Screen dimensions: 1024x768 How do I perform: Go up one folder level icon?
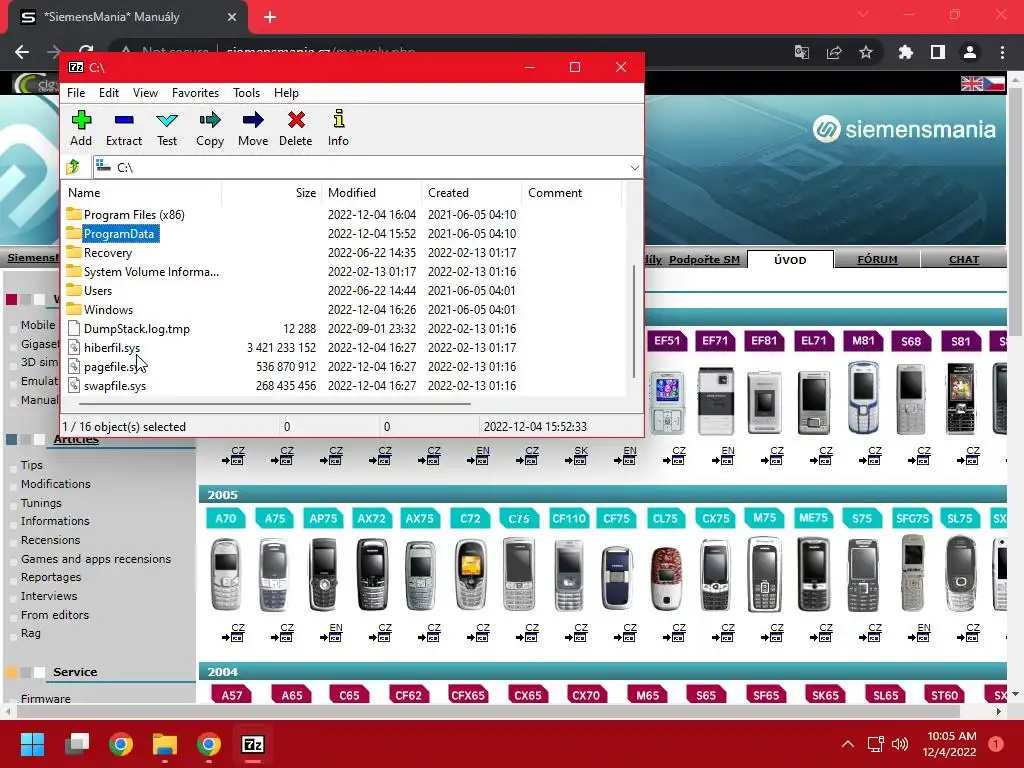point(73,167)
